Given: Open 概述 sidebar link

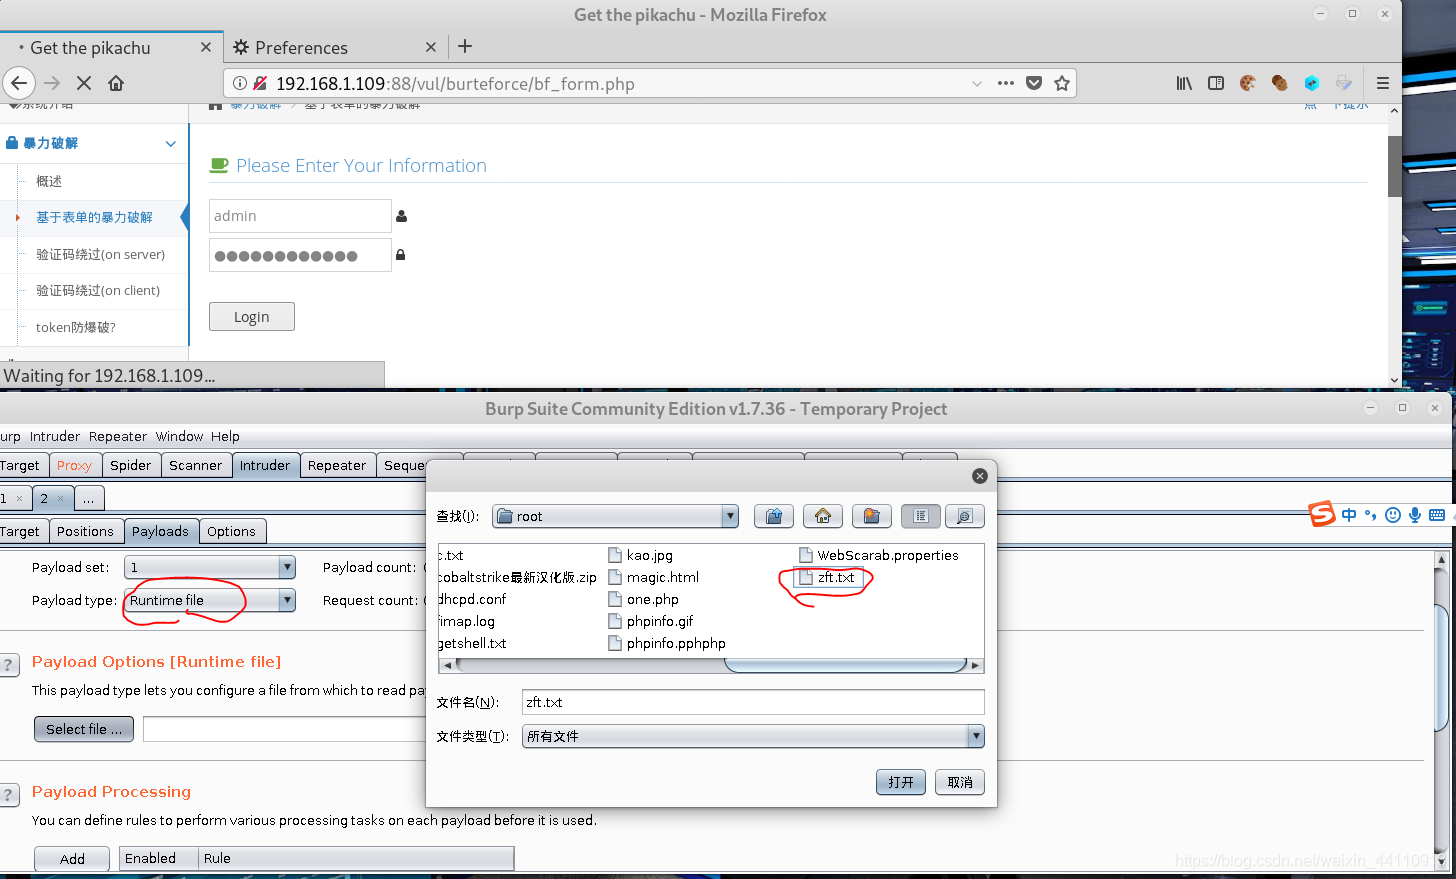Looking at the screenshot, I should [49, 181].
